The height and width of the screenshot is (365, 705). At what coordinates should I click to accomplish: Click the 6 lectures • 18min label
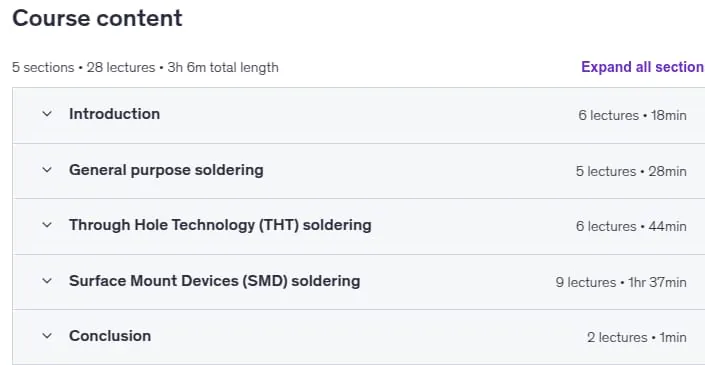(633, 116)
